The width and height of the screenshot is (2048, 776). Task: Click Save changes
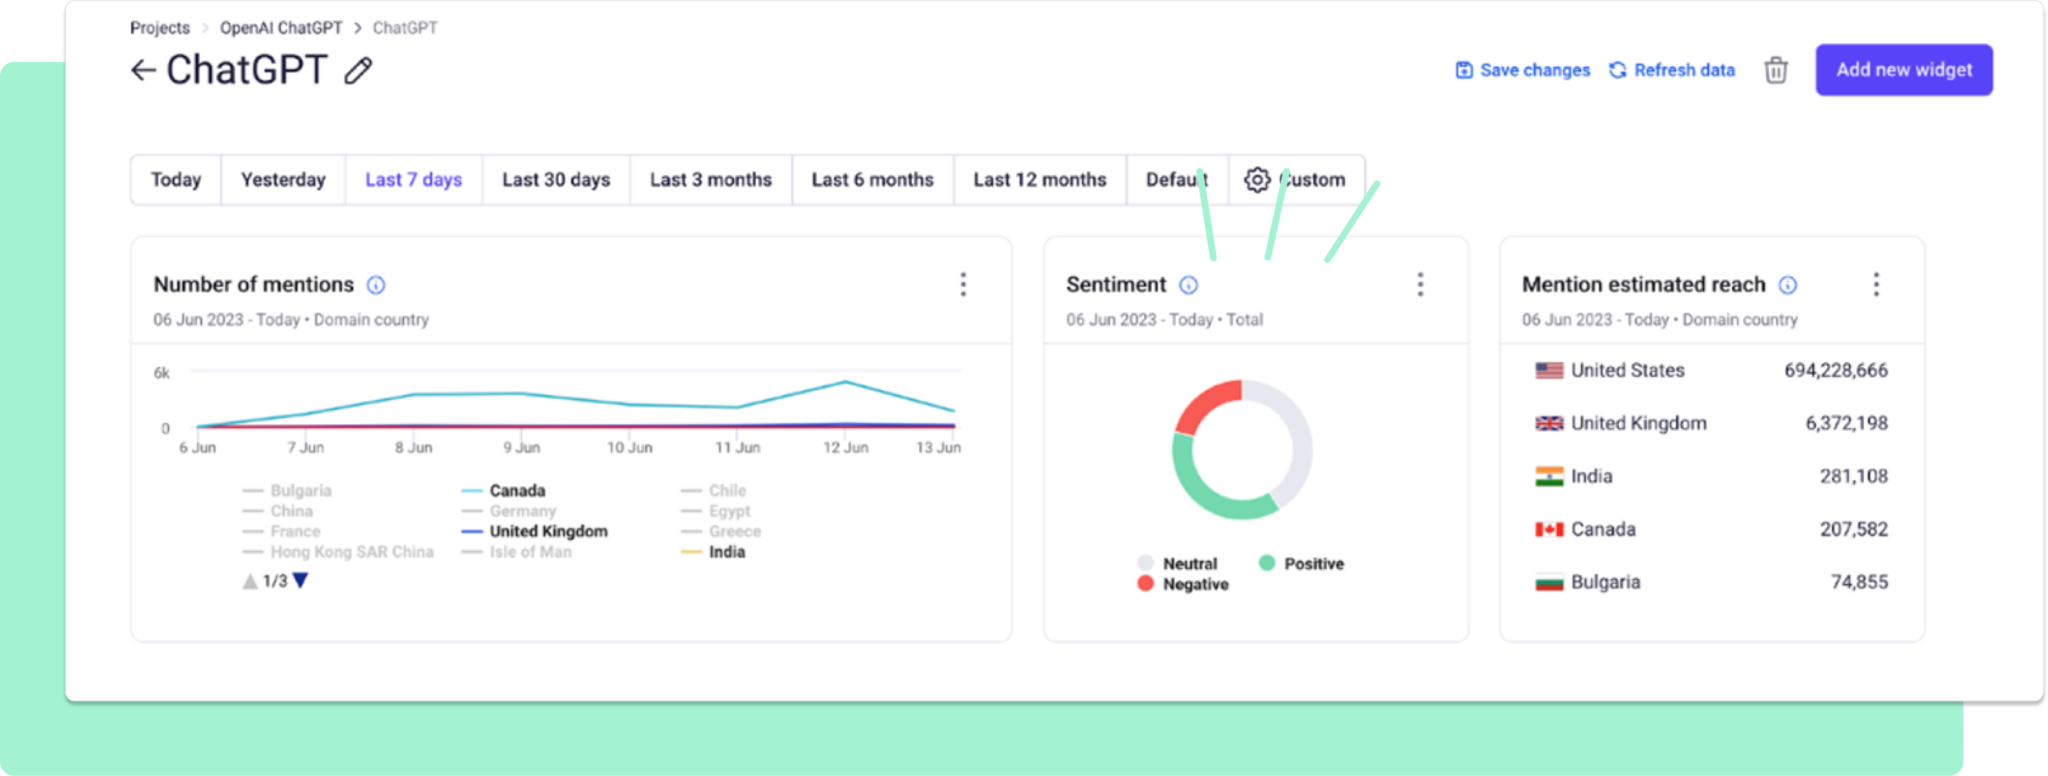click(1523, 70)
